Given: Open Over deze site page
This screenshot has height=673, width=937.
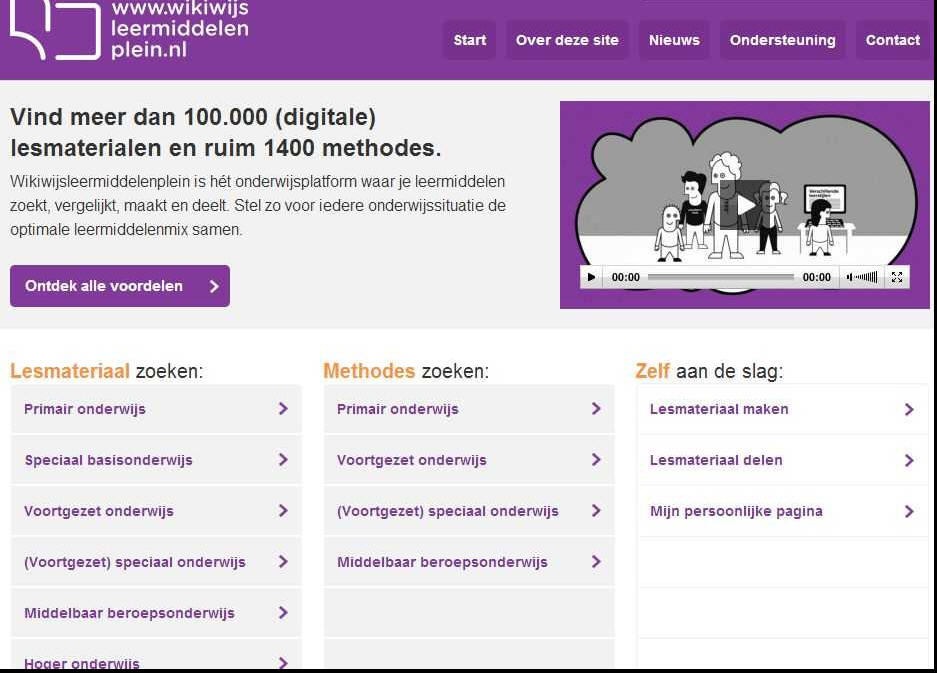Looking at the screenshot, I should [x=567, y=40].
